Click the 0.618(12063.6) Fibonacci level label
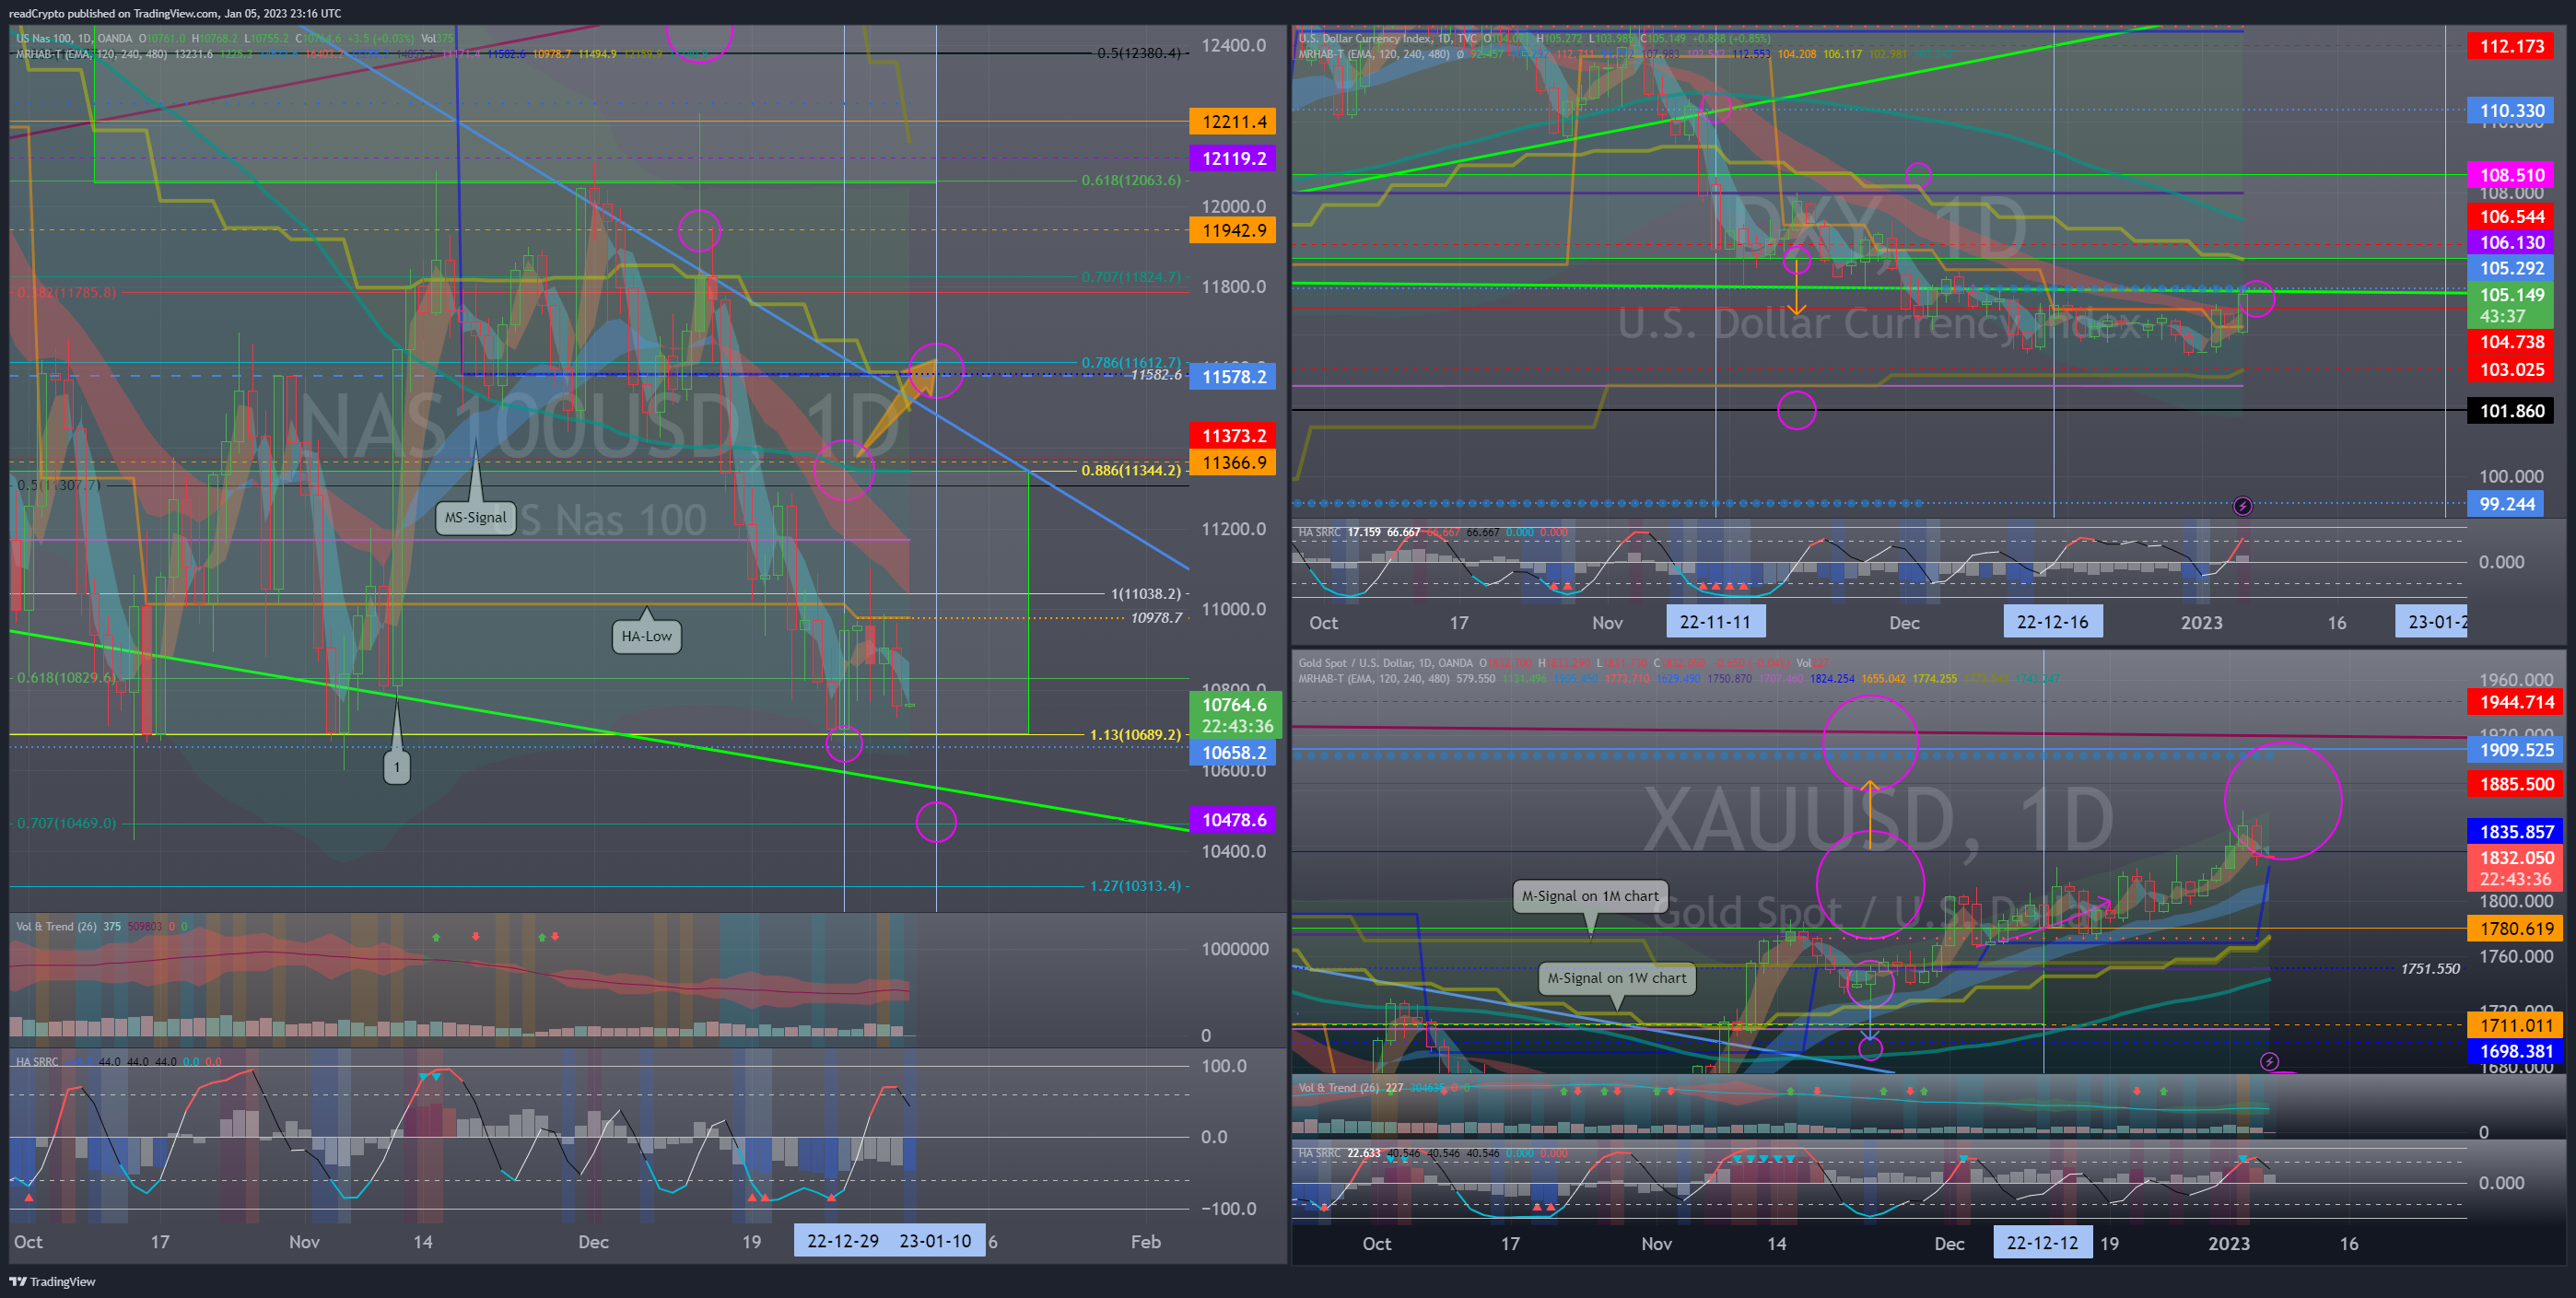Screen dimensions: 2576x1298 pos(1131,180)
